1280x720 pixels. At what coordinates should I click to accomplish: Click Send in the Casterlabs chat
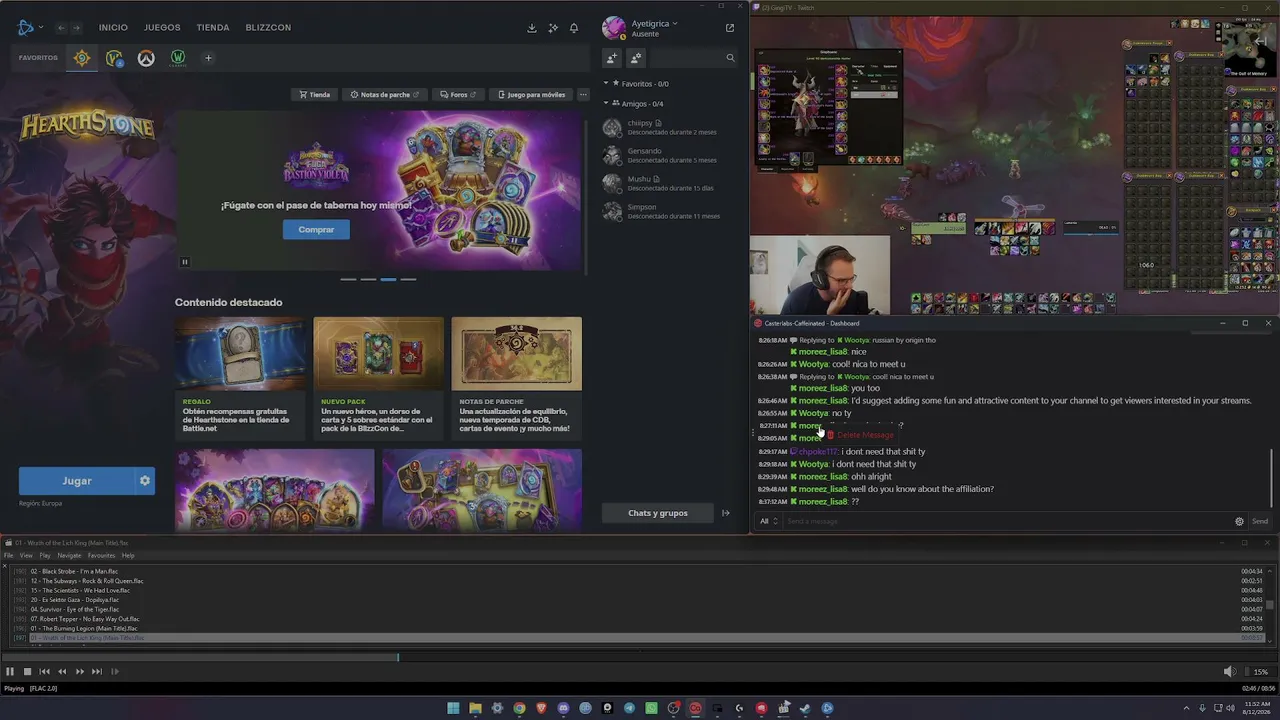click(x=1260, y=521)
